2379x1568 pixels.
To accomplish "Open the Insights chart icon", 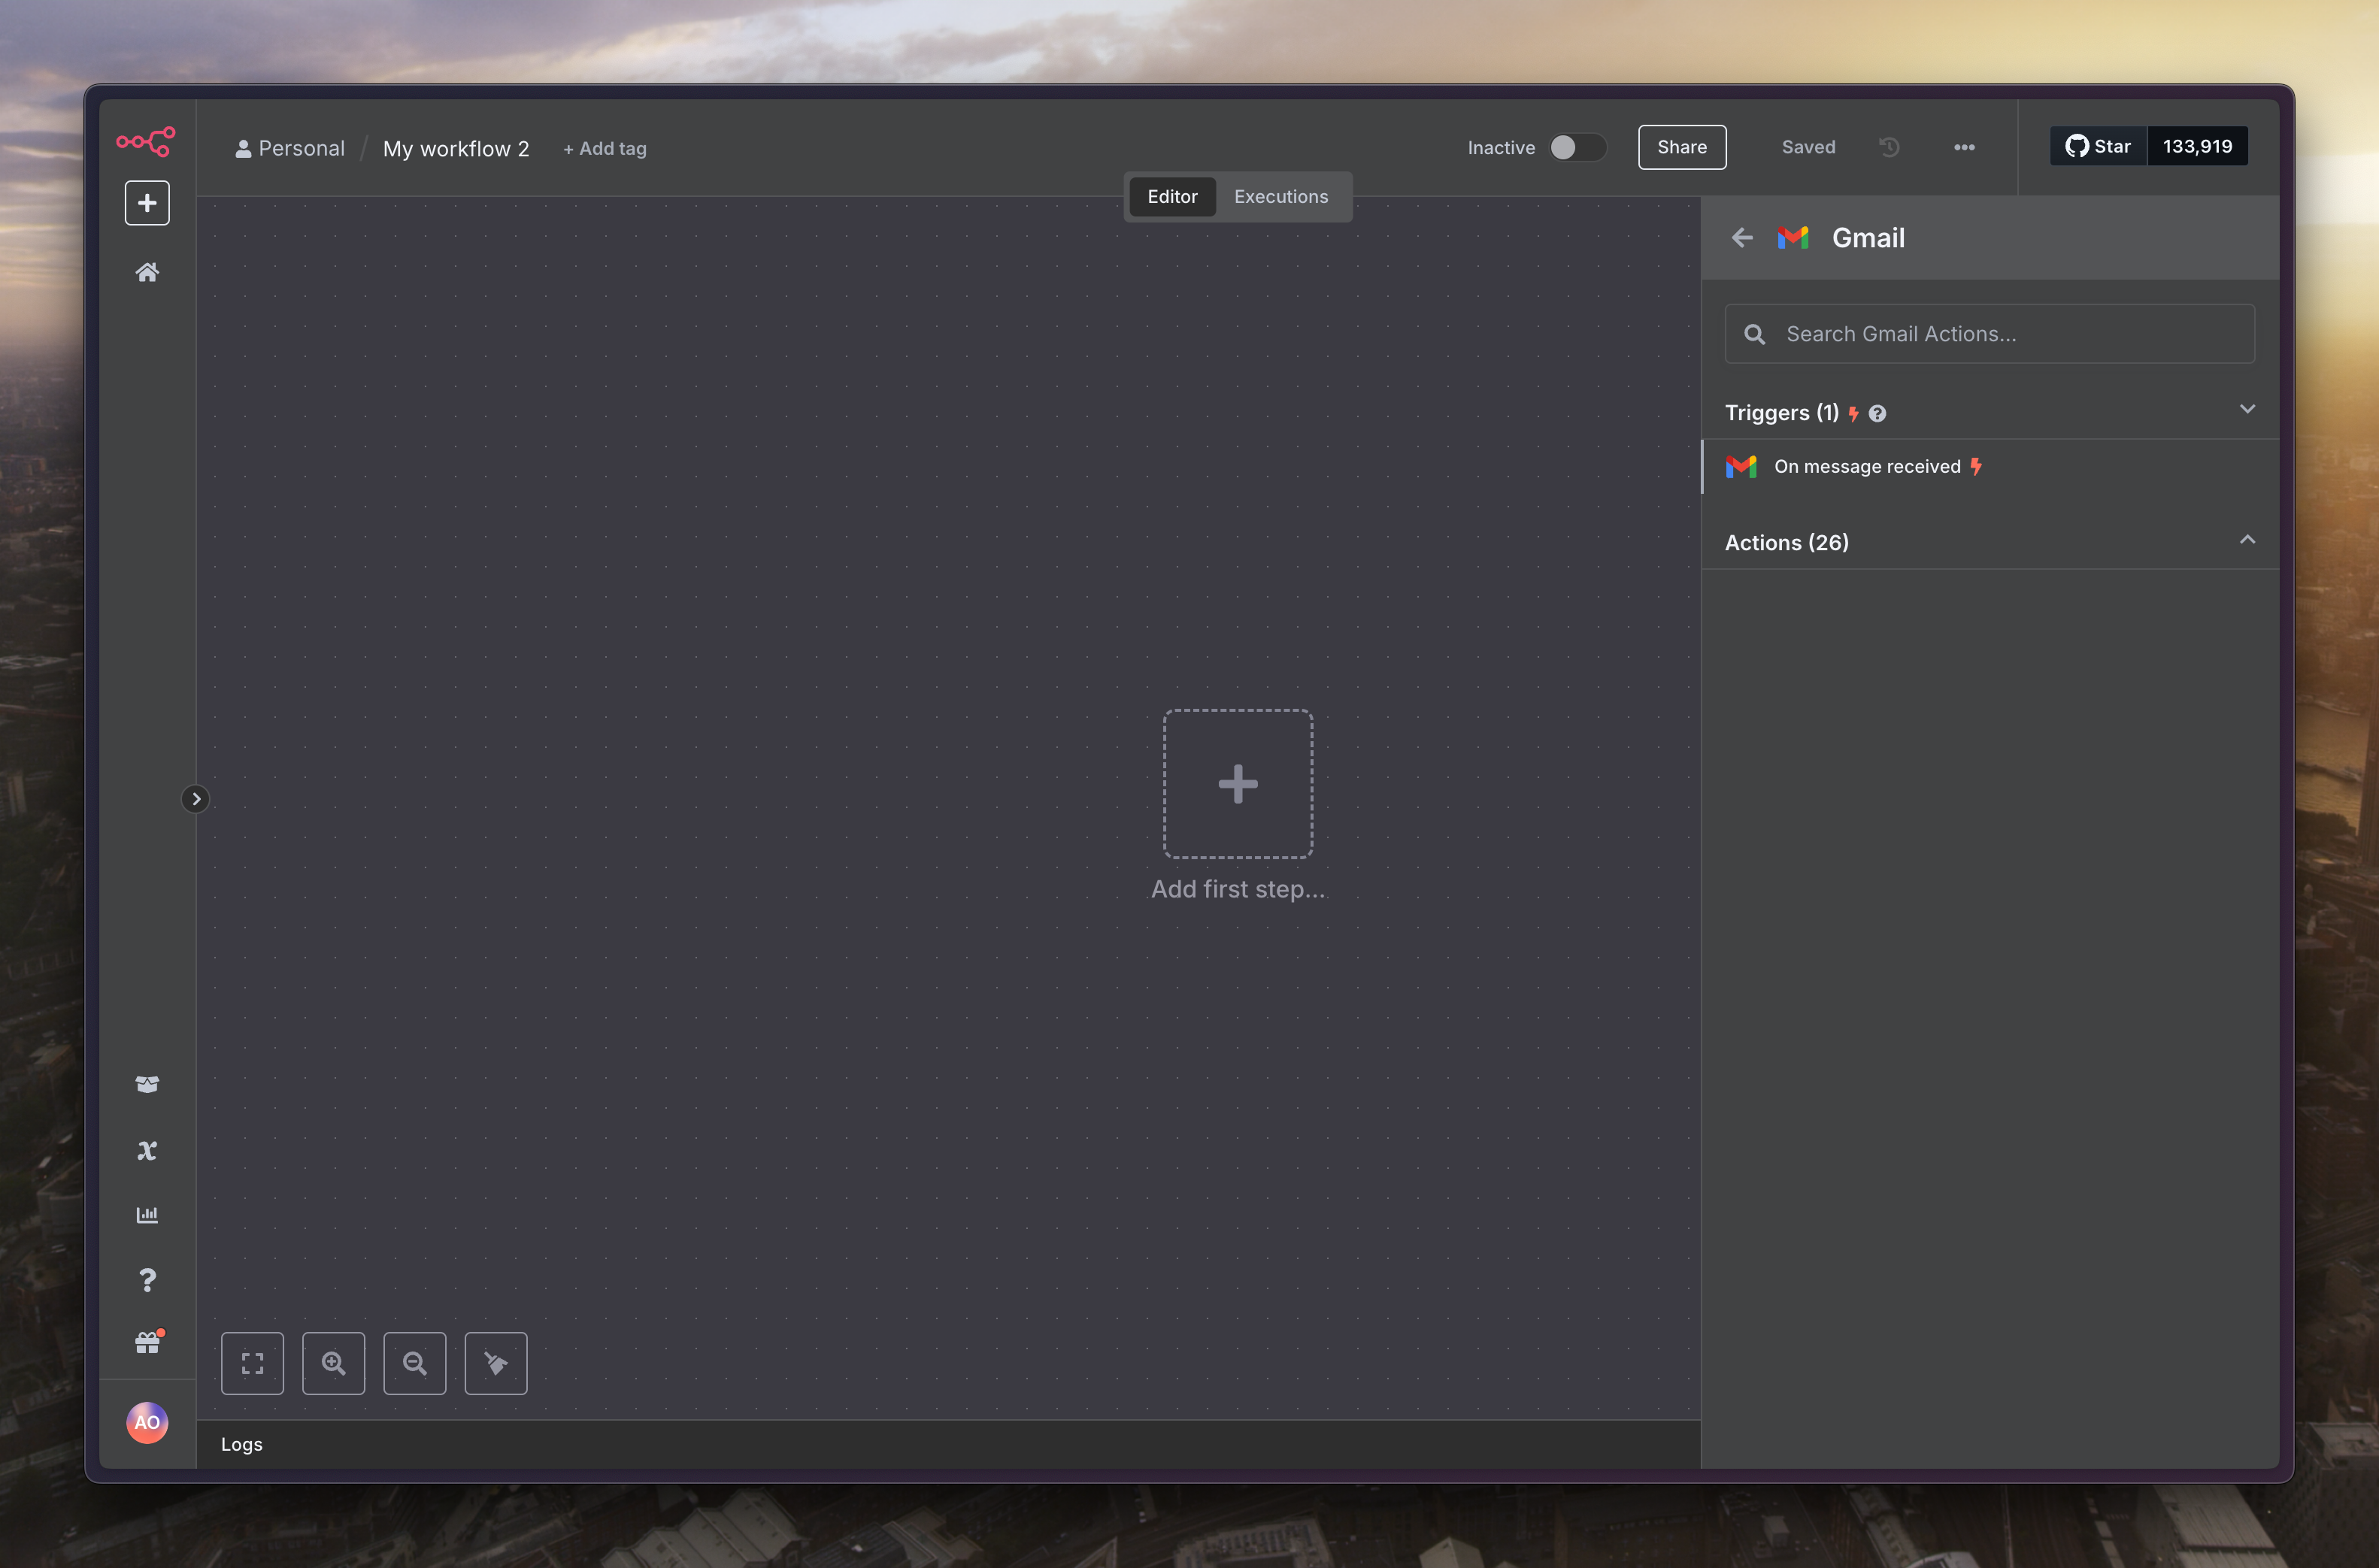I will [147, 1215].
